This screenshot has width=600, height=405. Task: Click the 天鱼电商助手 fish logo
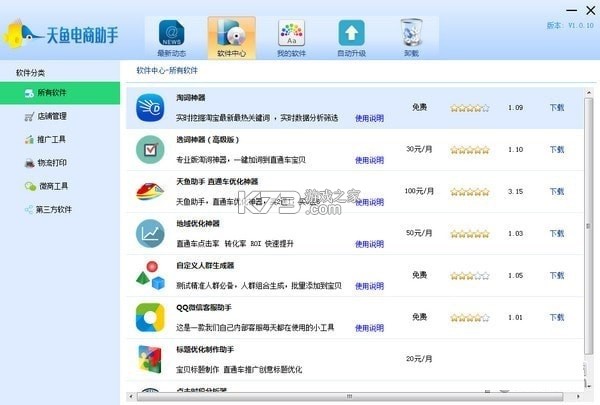pos(23,34)
